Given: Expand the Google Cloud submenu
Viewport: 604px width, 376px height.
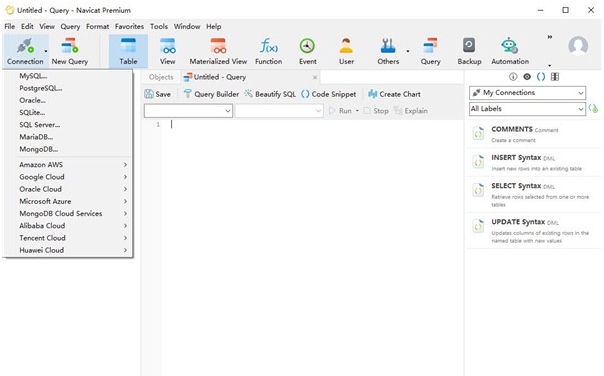Looking at the screenshot, I should point(68,177).
